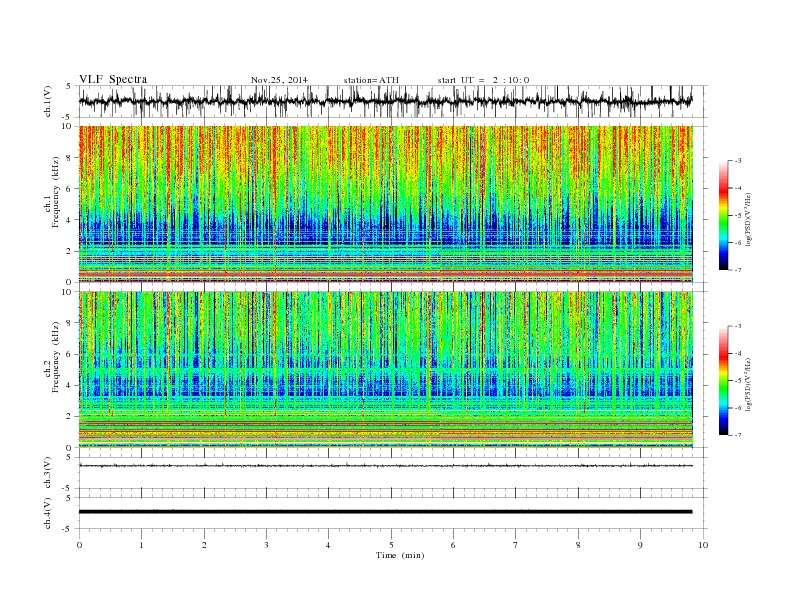
Task: Click time axis tick label "5"
Action: pos(391,545)
